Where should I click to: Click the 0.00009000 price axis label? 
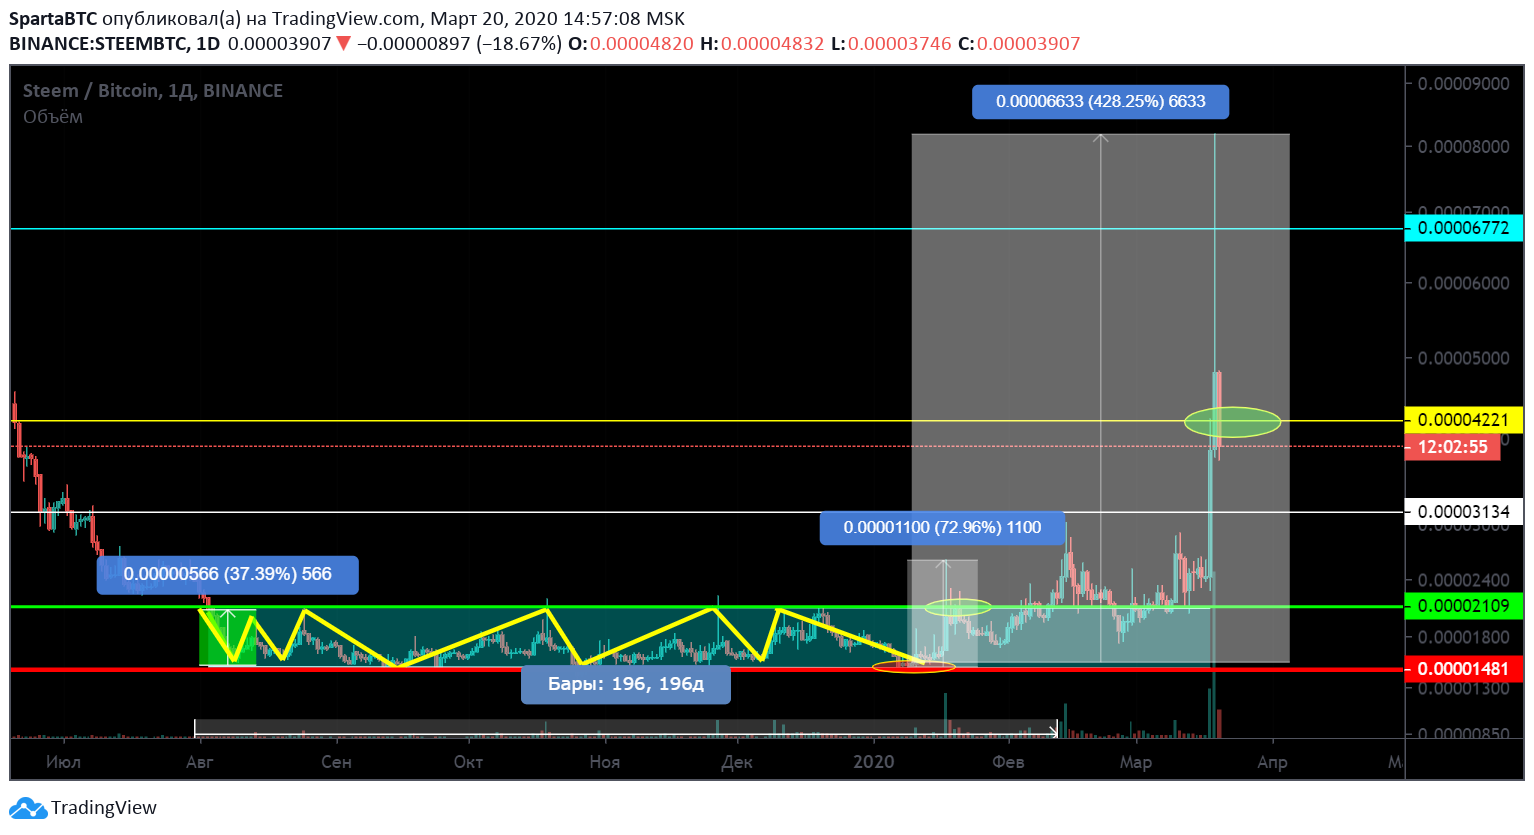pyautogui.click(x=1464, y=84)
